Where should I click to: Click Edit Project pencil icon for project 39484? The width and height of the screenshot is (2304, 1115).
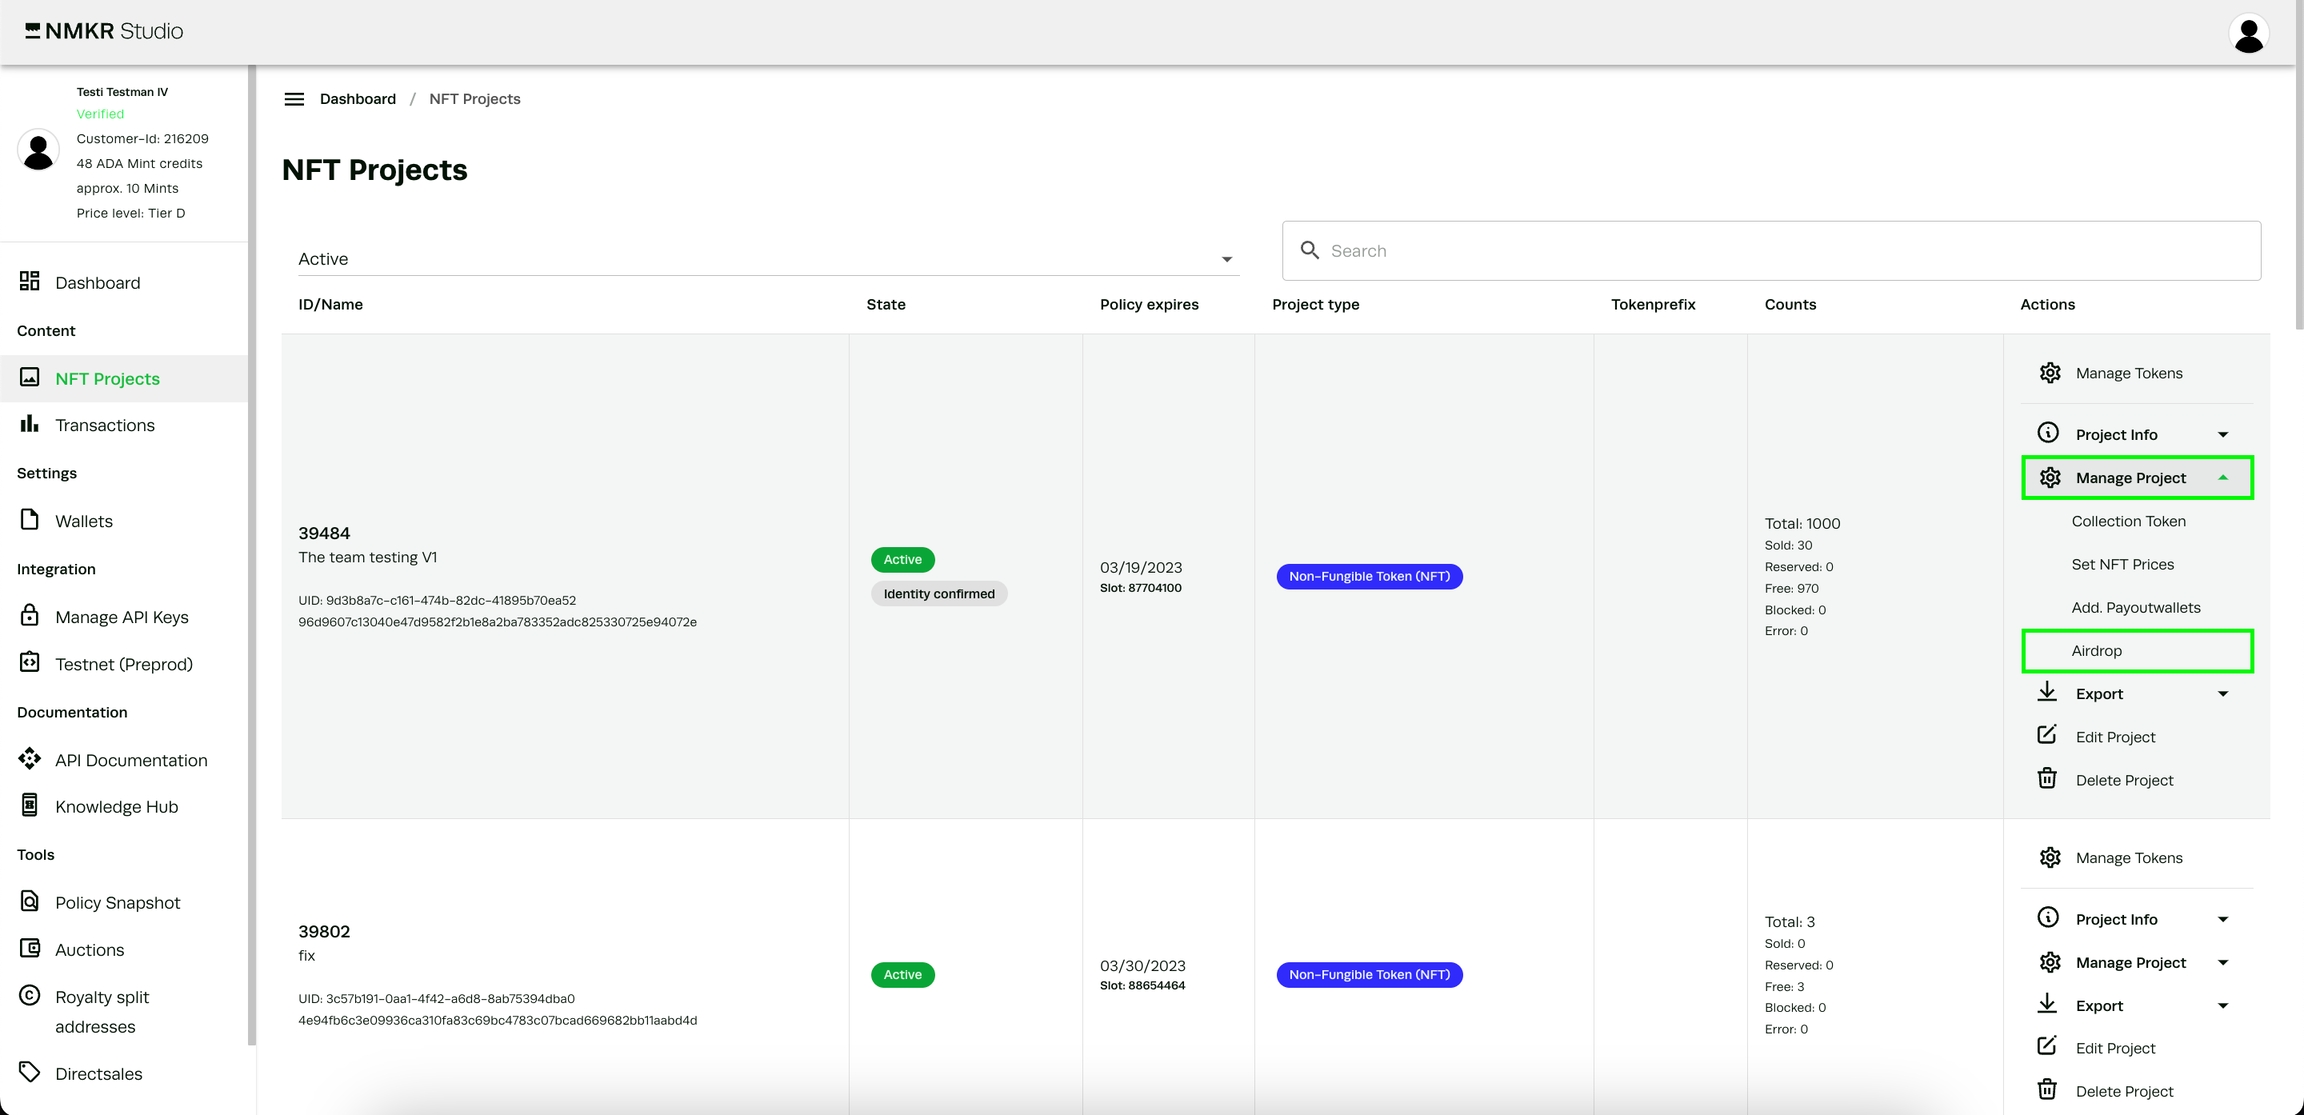pyautogui.click(x=2047, y=735)
